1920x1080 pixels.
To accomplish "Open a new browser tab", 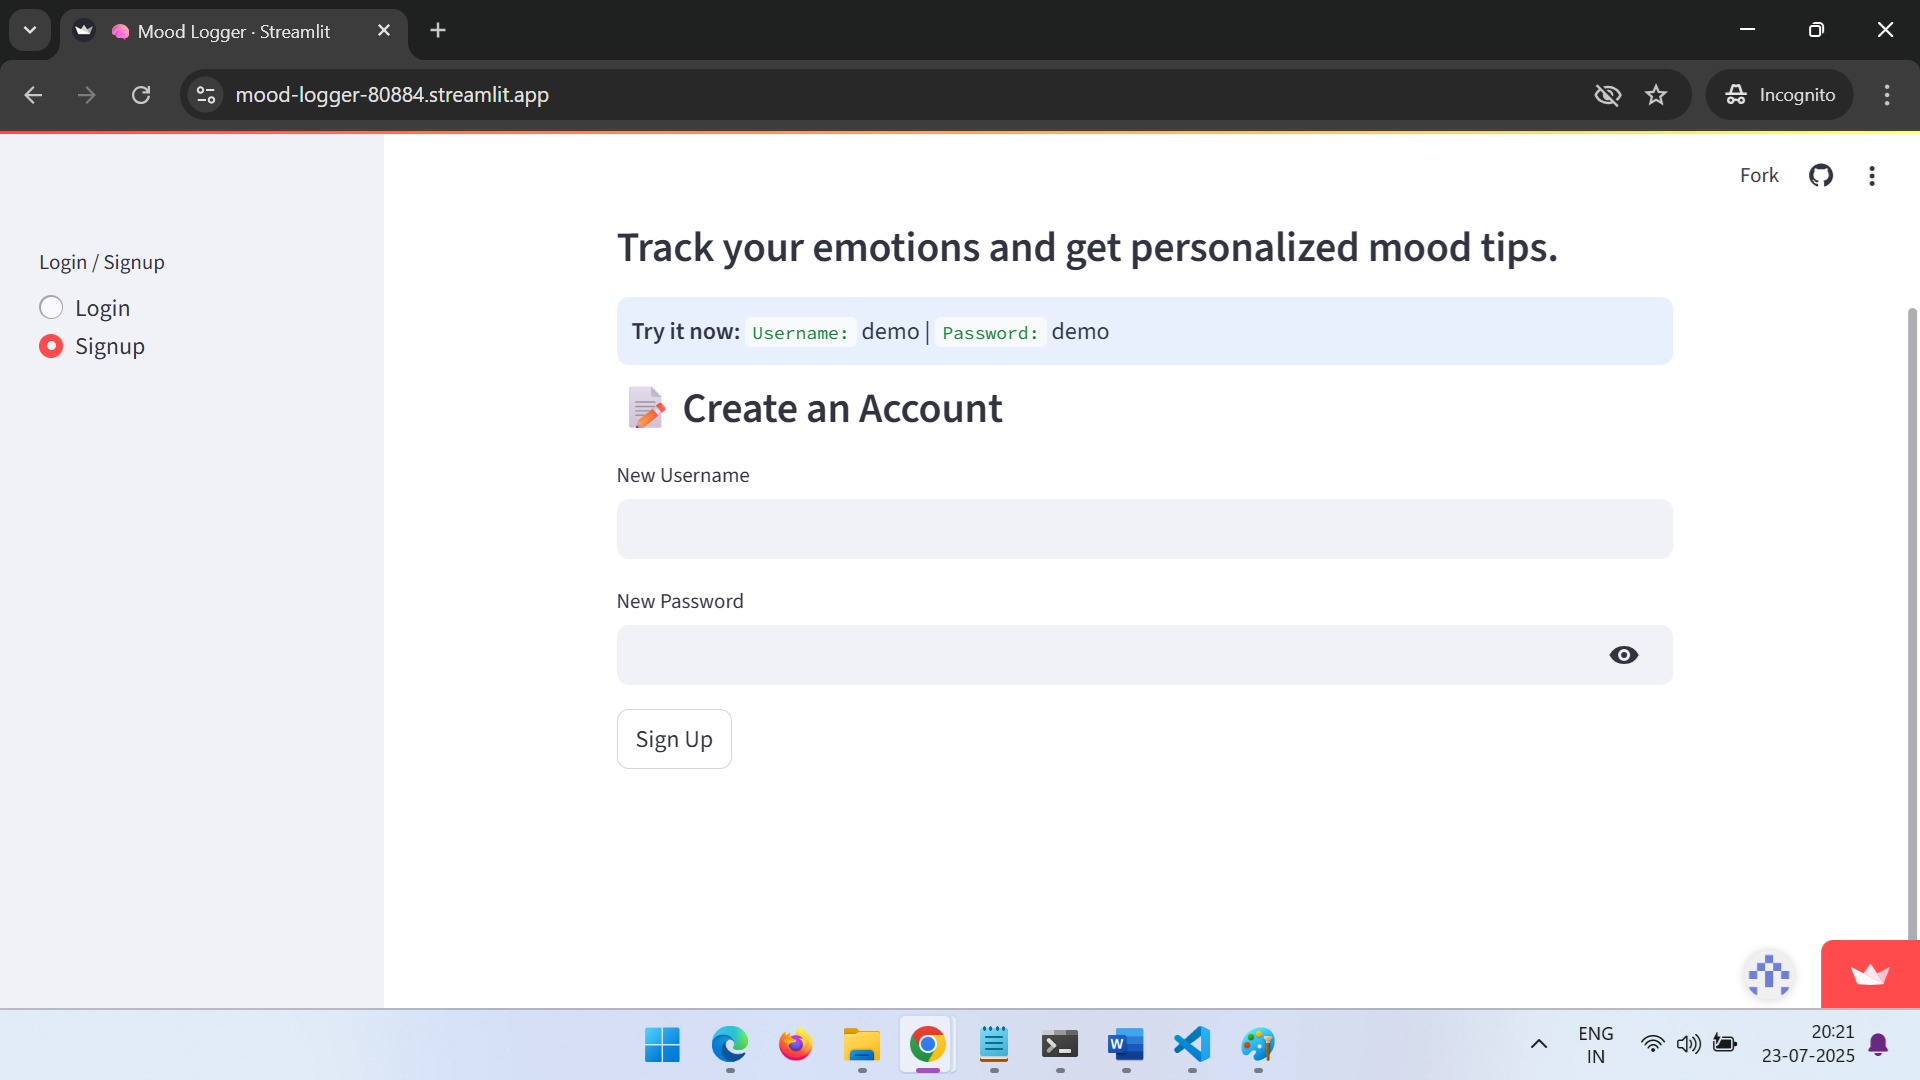I will (438, 30).
